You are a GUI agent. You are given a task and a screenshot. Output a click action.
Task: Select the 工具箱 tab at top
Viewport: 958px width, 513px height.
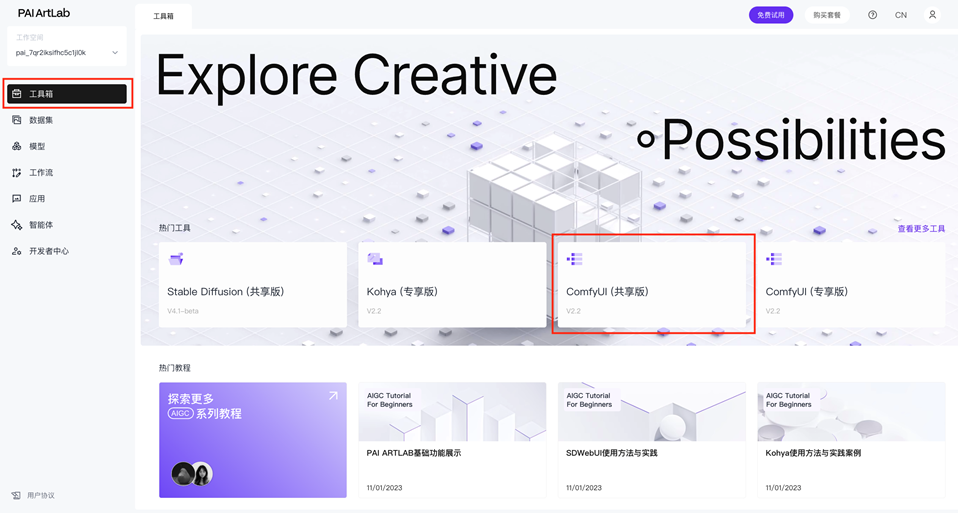[163, 16]
